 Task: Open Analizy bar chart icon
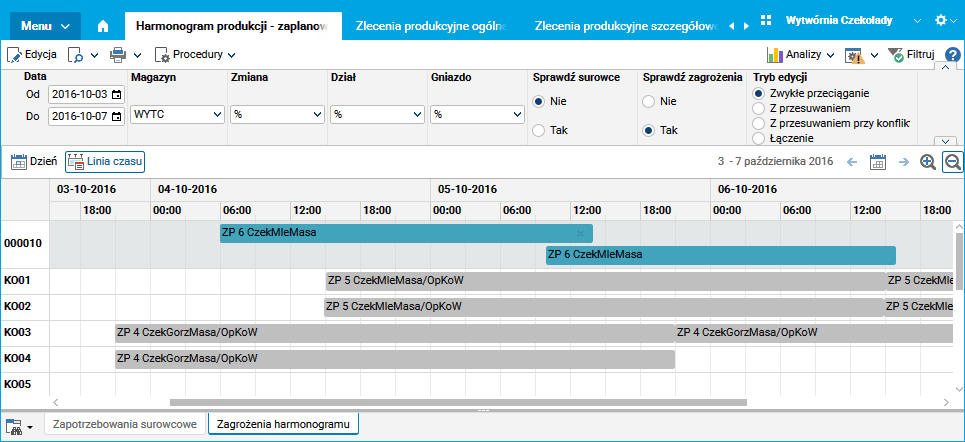click(x=774, y=55)
